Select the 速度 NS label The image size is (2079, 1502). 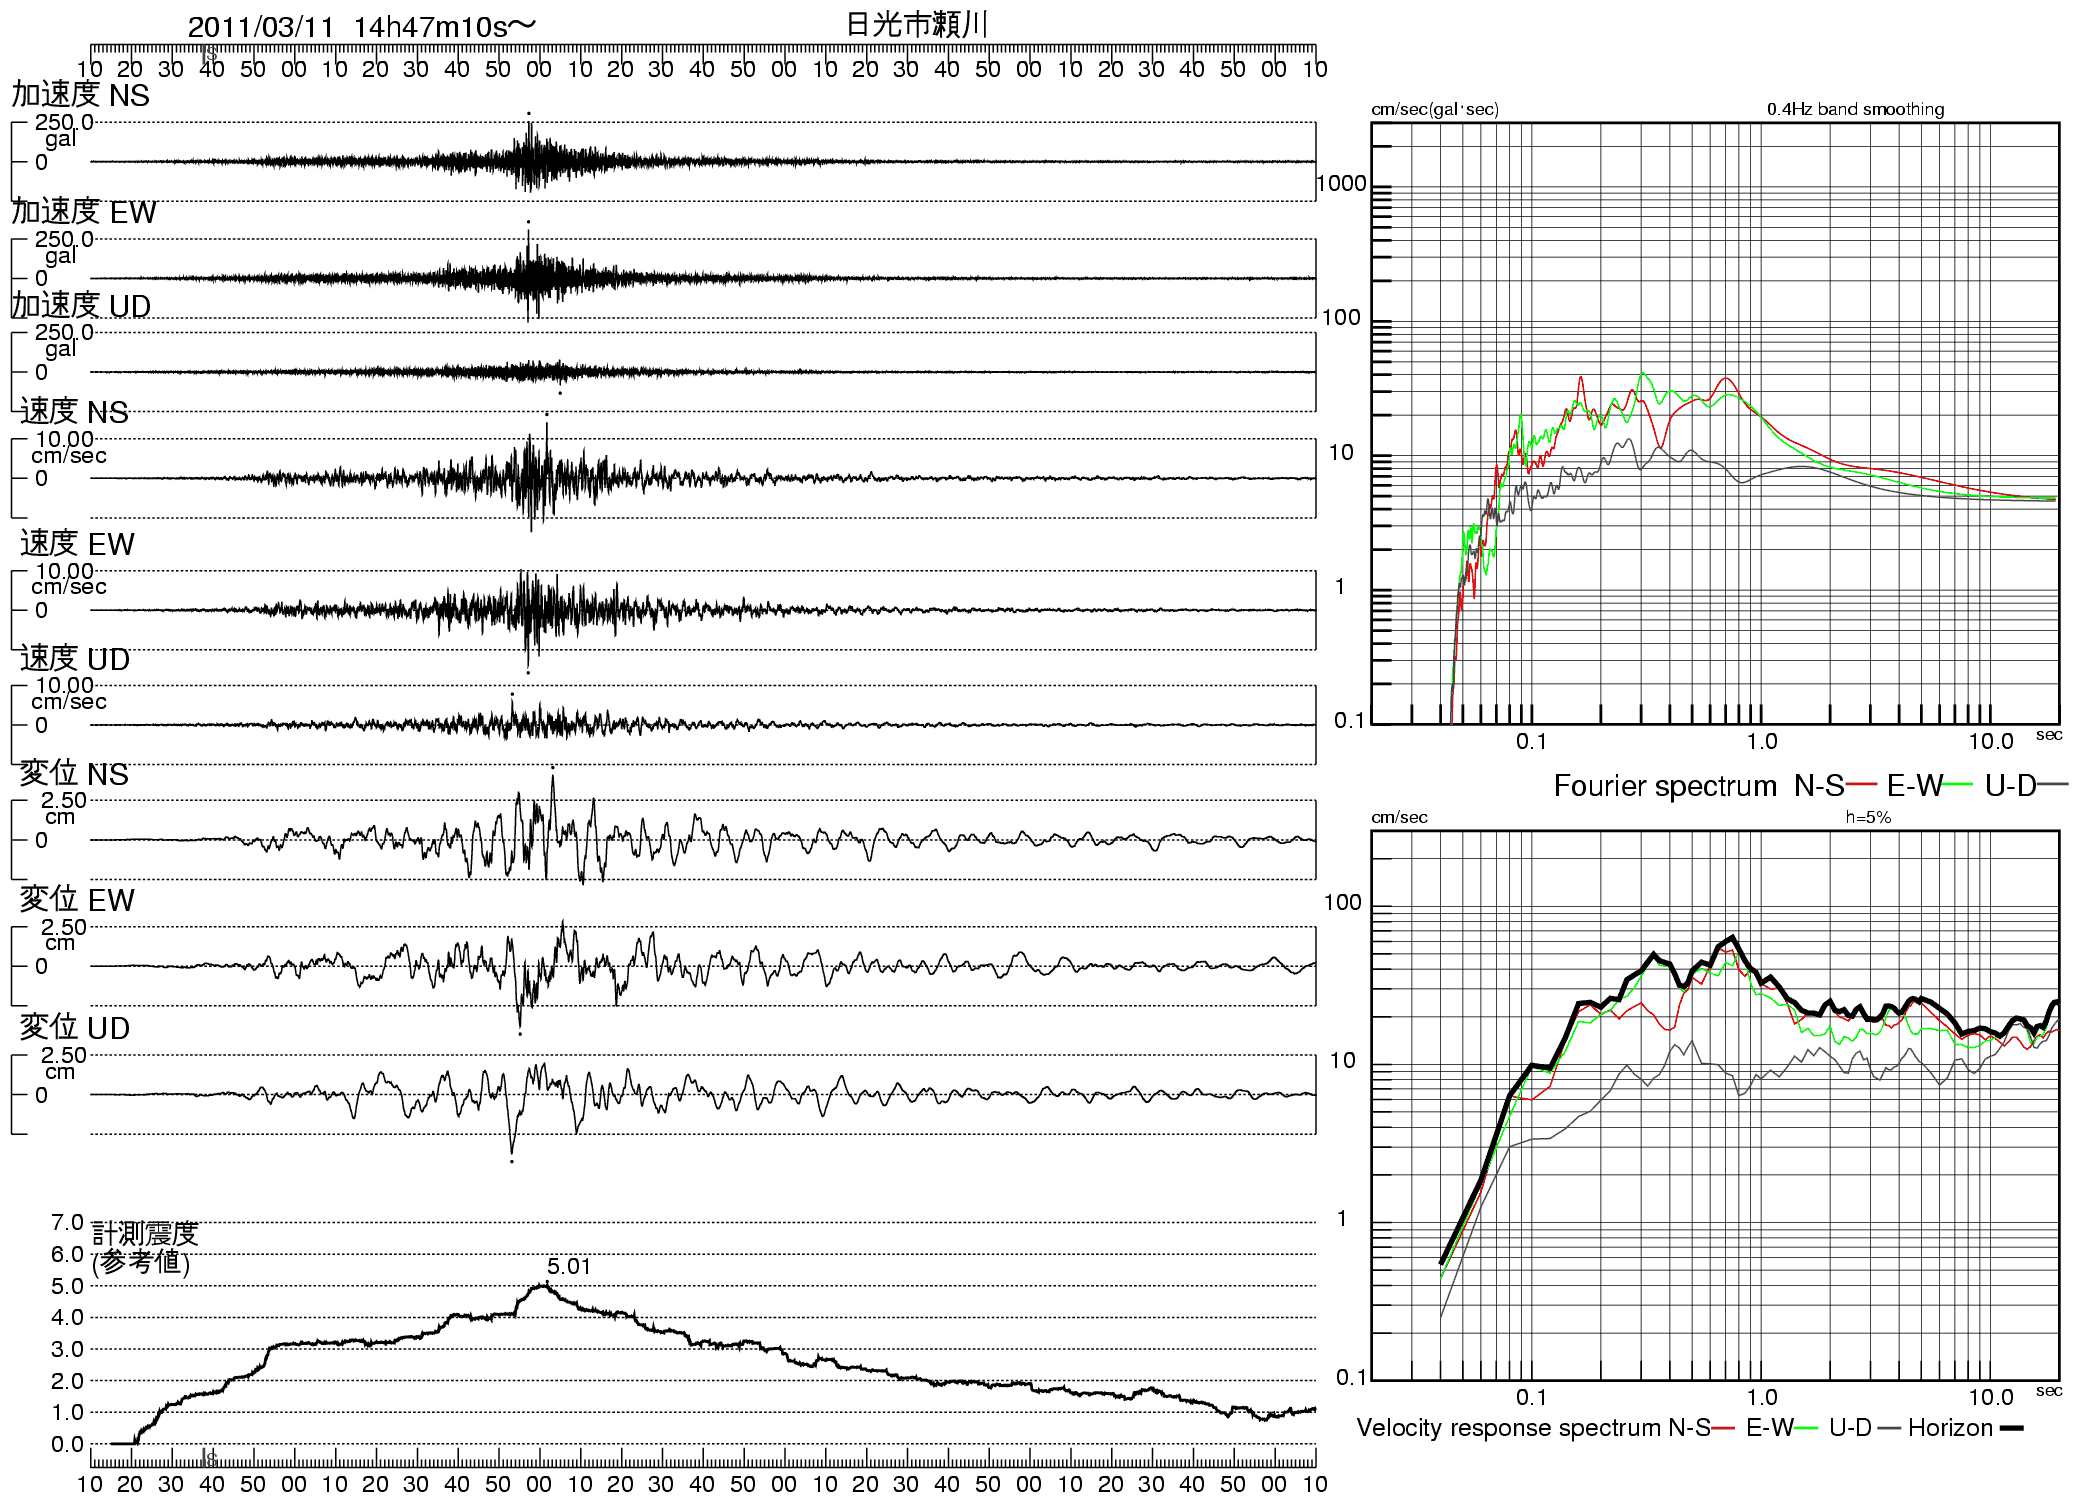74,412
